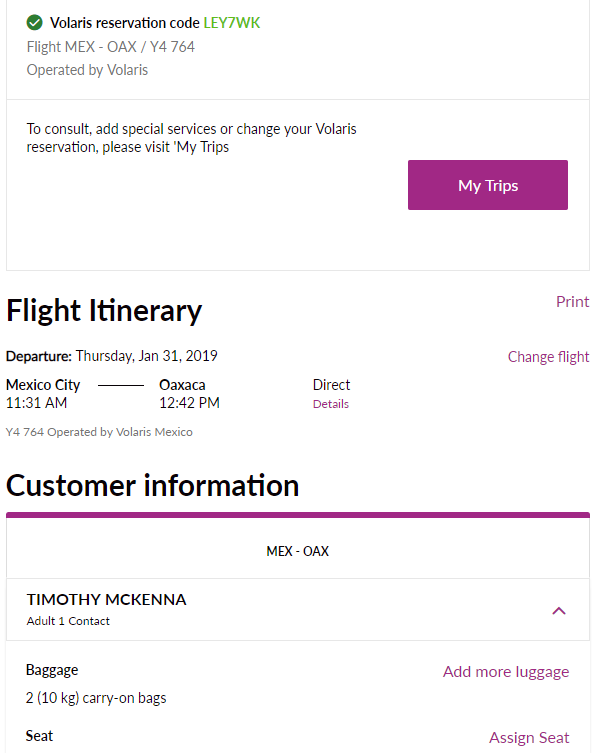
Task: Click the green confirmation checkmark icon
Action: point(35,23)
